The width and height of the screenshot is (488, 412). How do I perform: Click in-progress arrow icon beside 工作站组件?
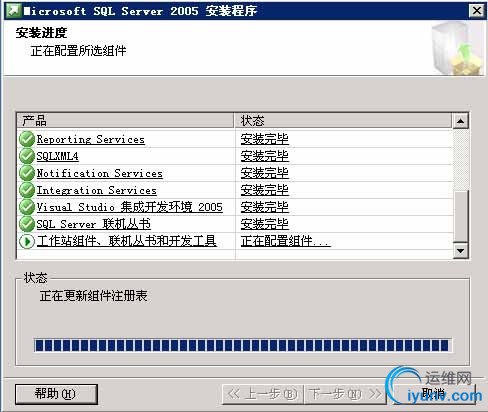[x=27, y=241]
